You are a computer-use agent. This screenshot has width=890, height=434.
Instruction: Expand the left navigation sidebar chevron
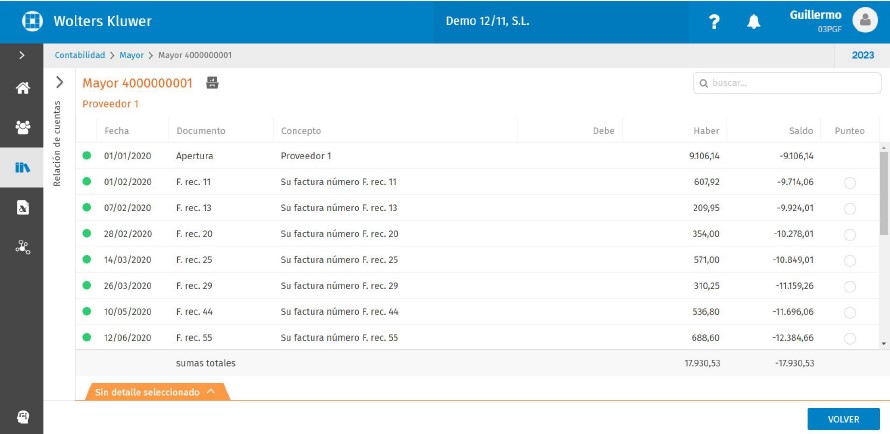tap(22, 55)
